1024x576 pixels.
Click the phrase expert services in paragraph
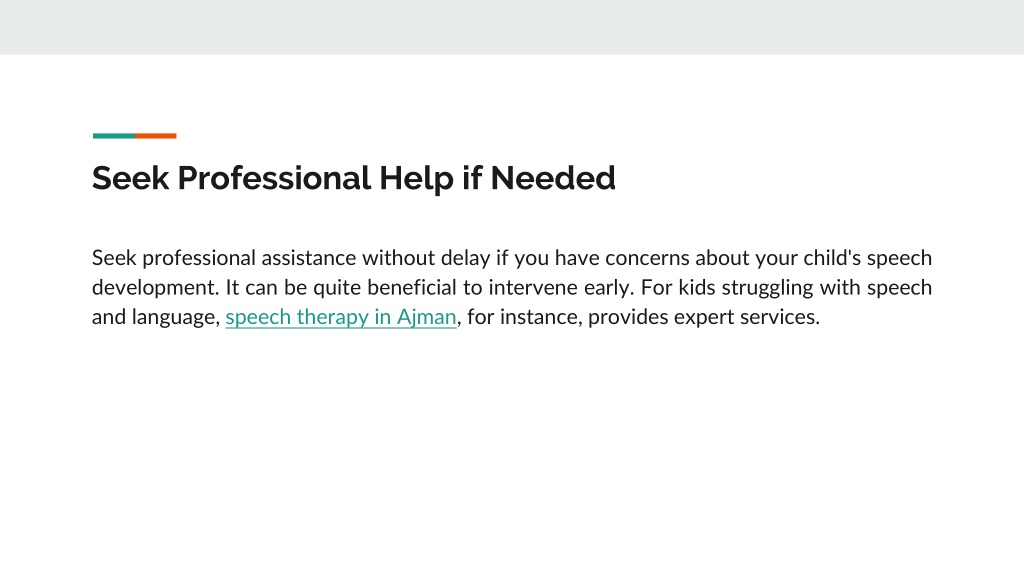coord(746,317)
